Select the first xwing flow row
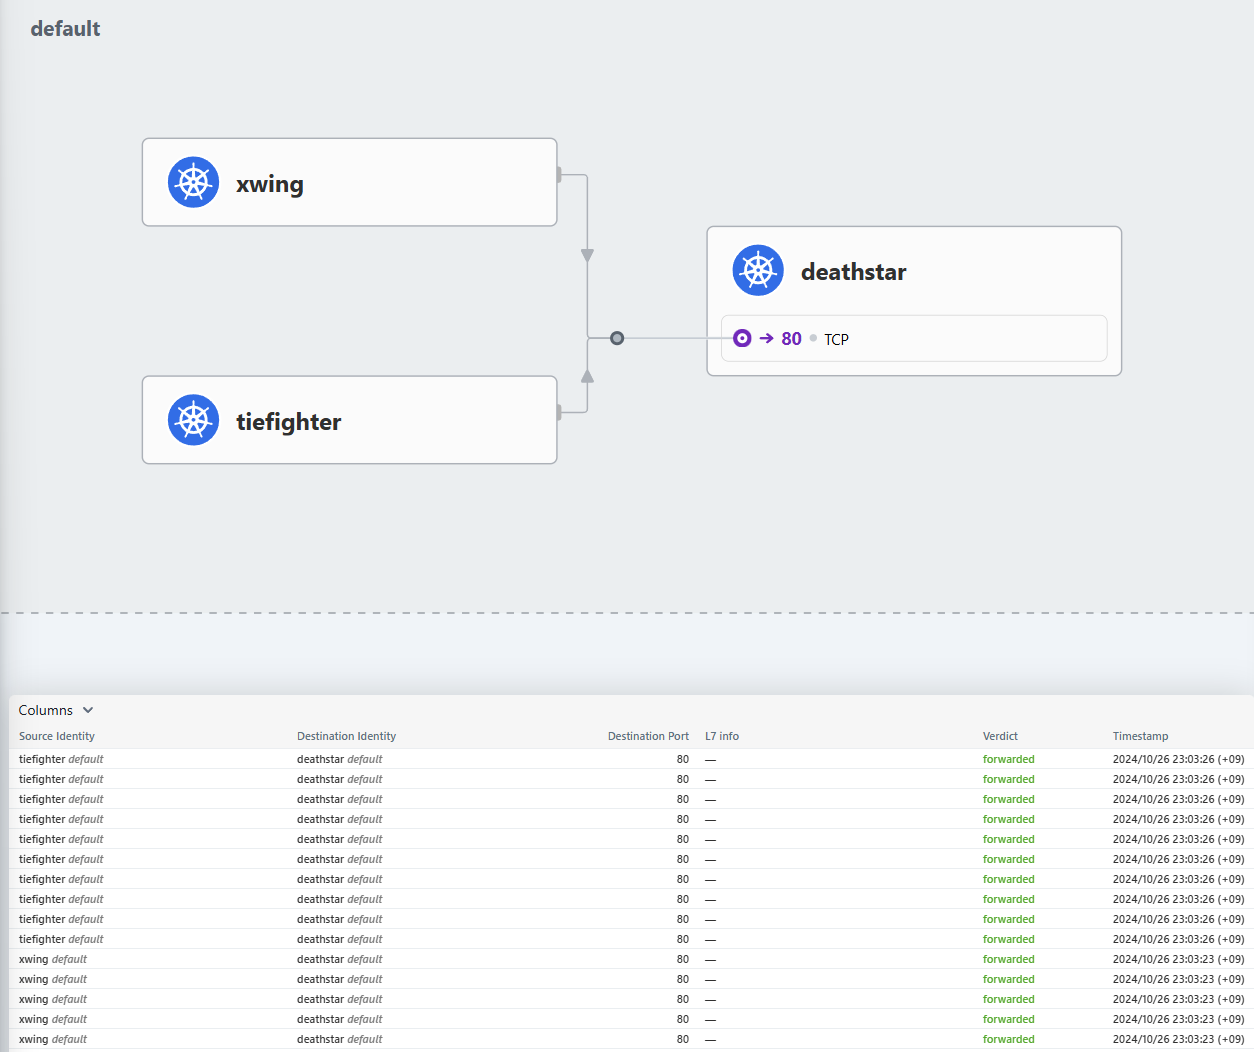 point(400,959)
